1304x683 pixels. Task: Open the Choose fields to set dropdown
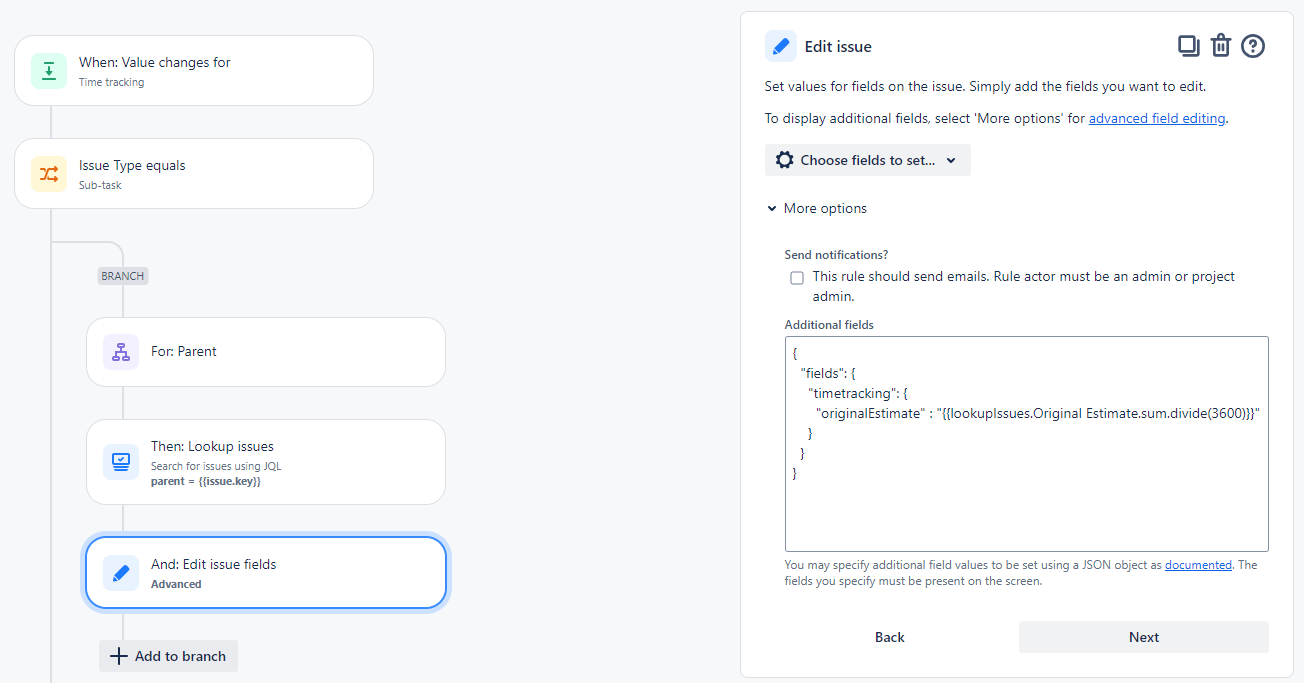(868, 160)
